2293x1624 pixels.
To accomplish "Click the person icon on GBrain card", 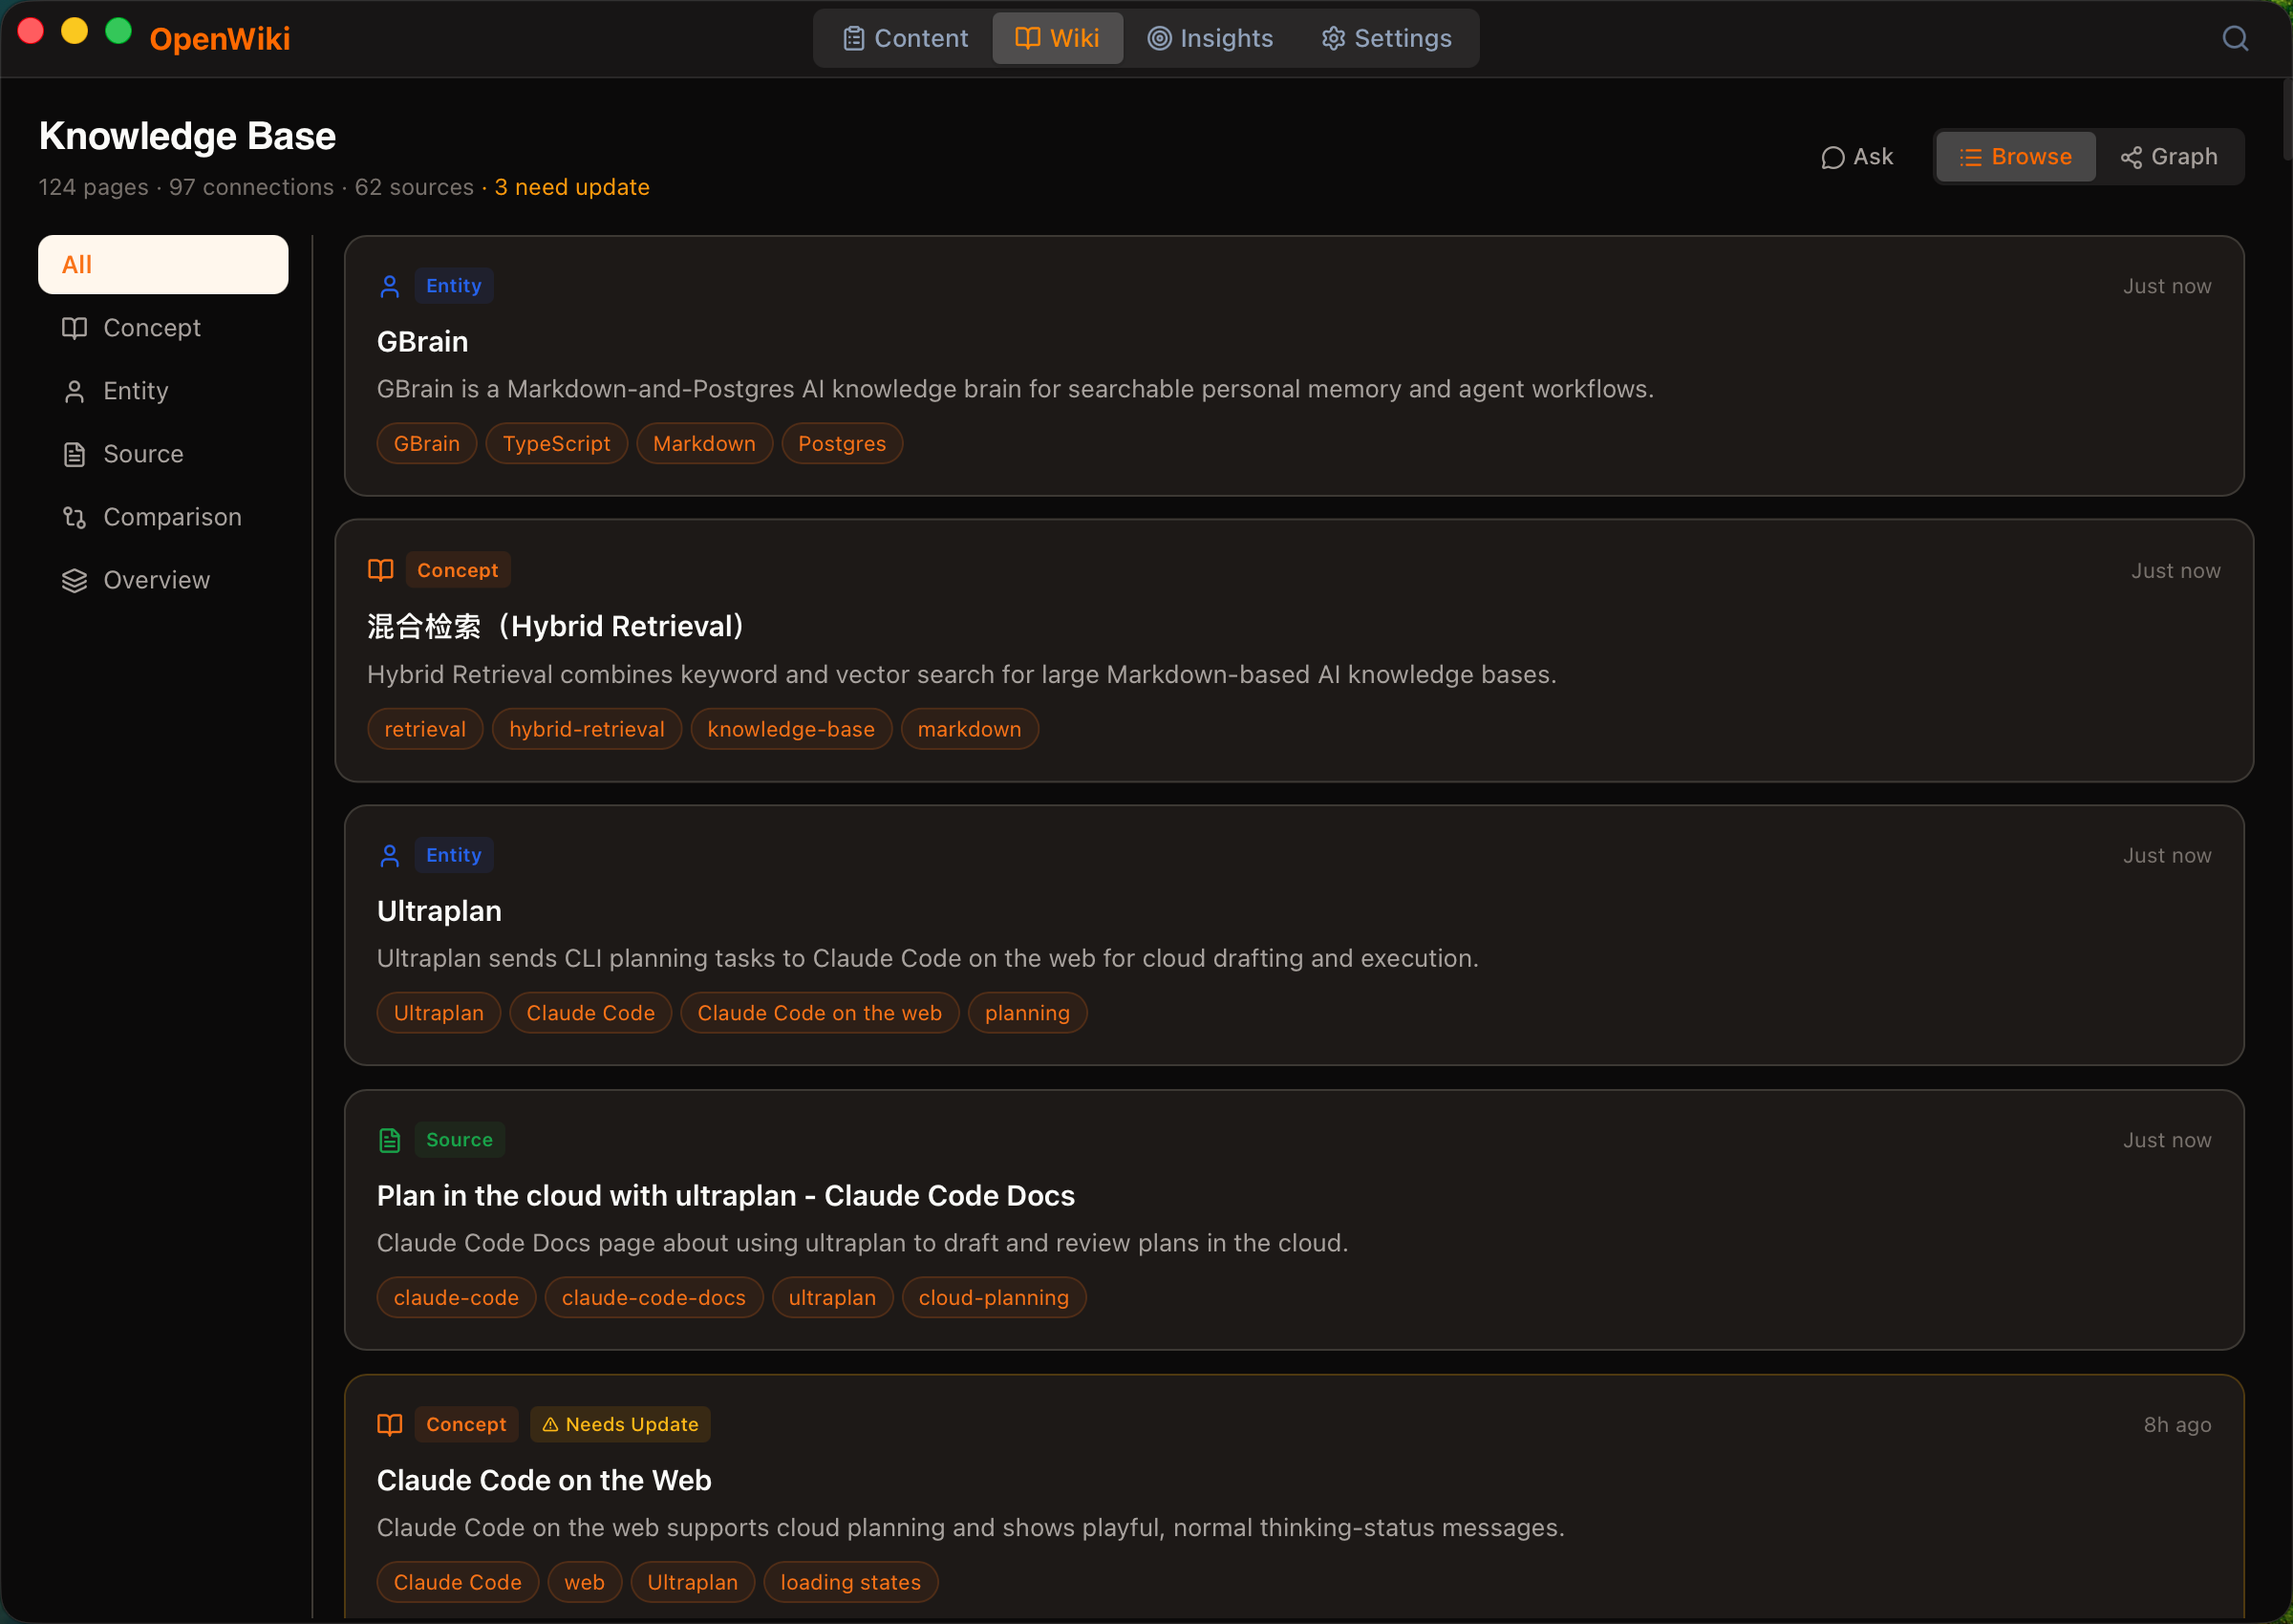I will 390,287.
